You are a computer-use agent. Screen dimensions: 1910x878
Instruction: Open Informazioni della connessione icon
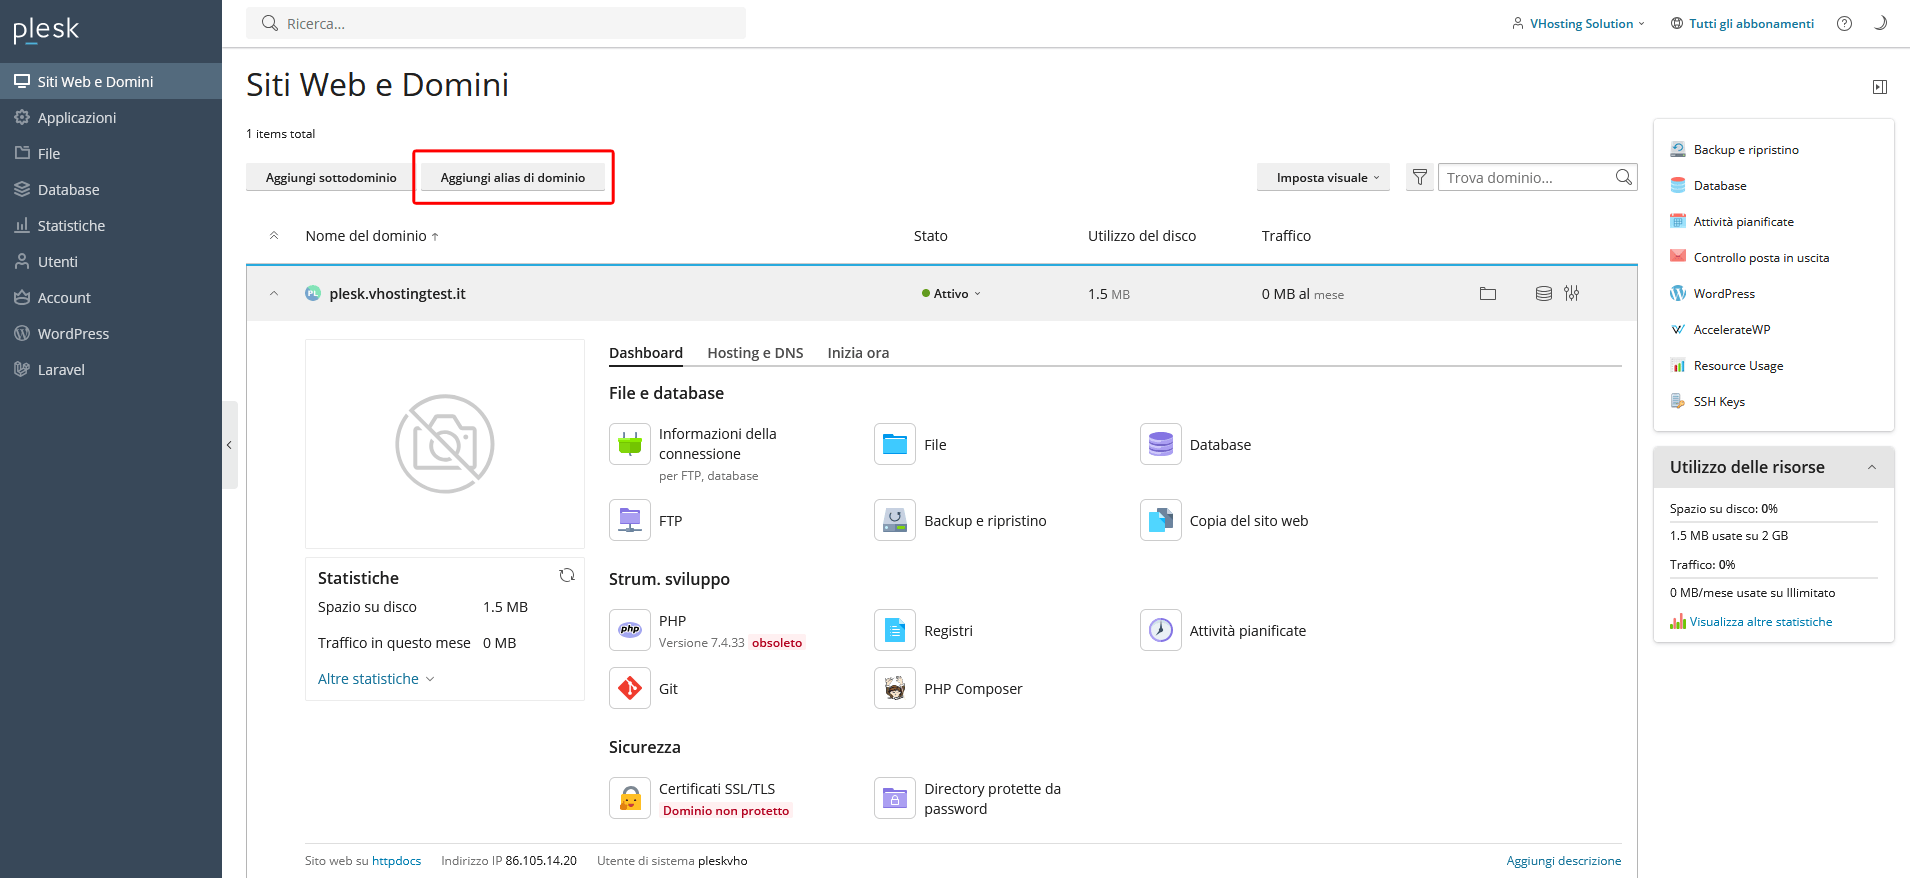point(630,444)
